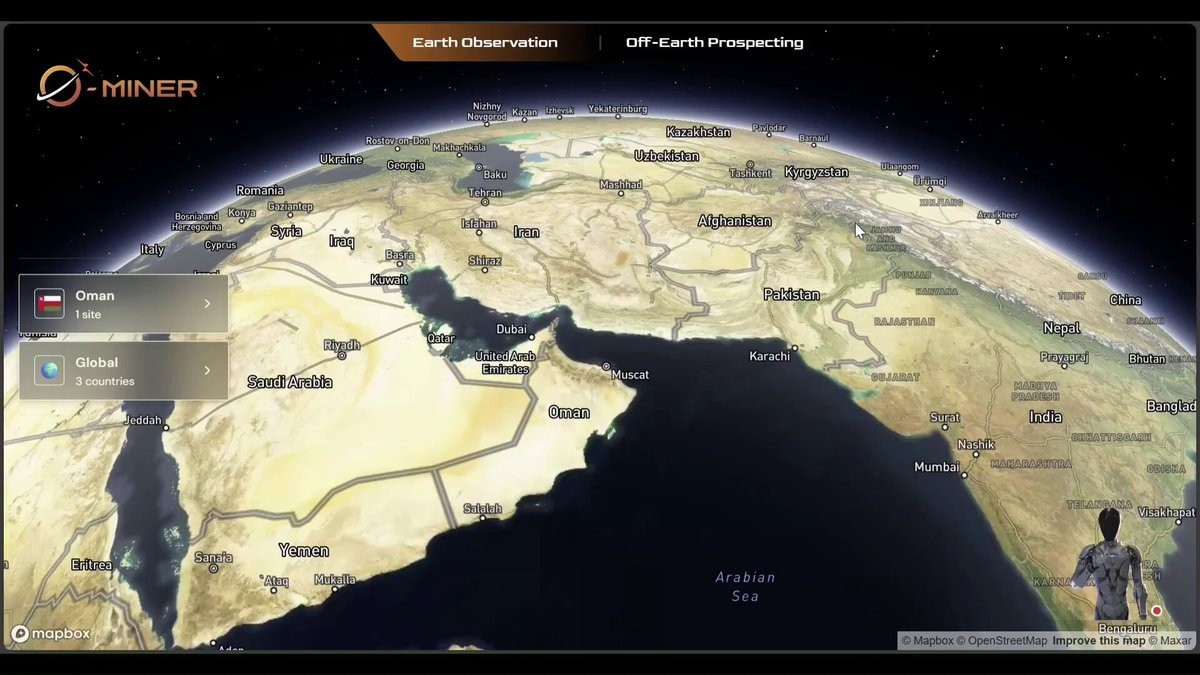Click the Nashik city label
This screenshot has width=1200, height=675.
coord(976,444)
